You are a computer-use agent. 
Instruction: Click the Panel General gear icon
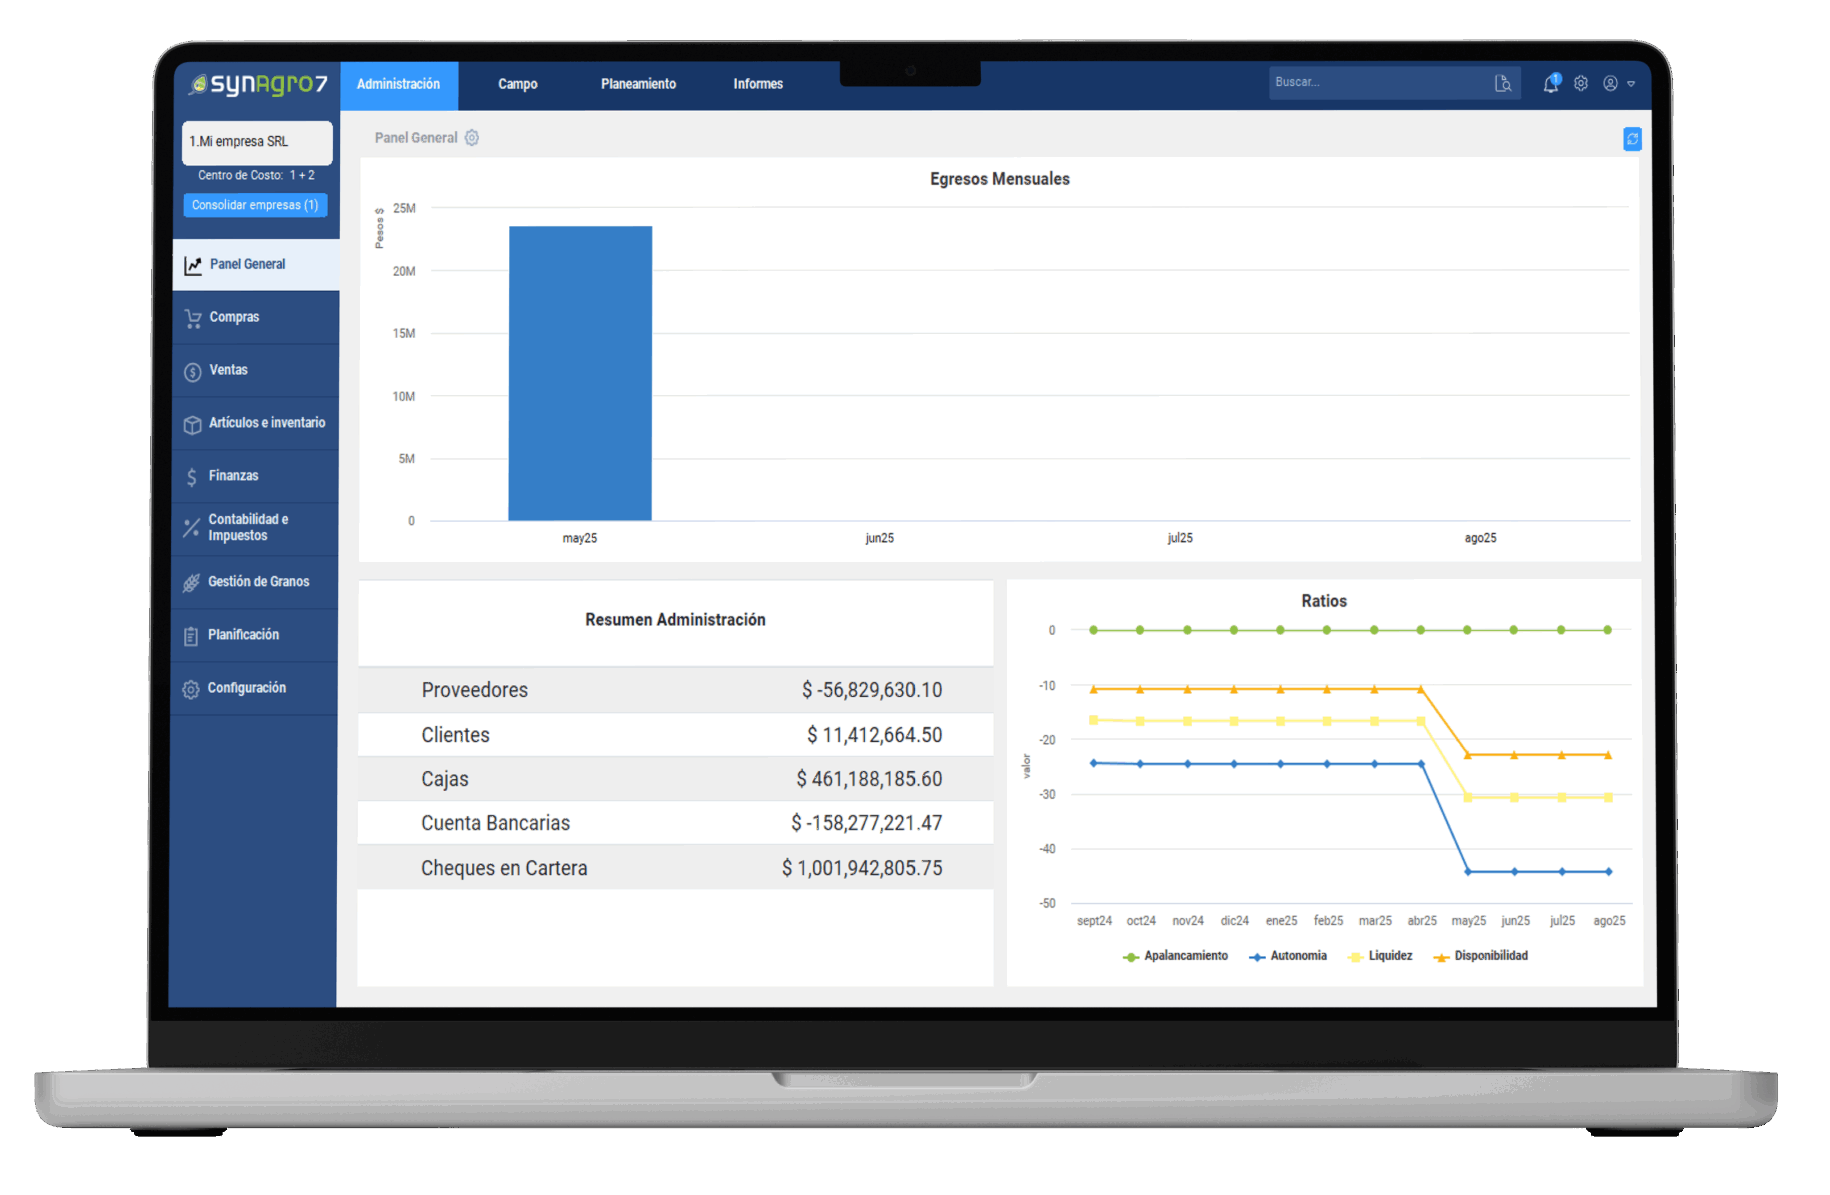(x=472, y=138)
